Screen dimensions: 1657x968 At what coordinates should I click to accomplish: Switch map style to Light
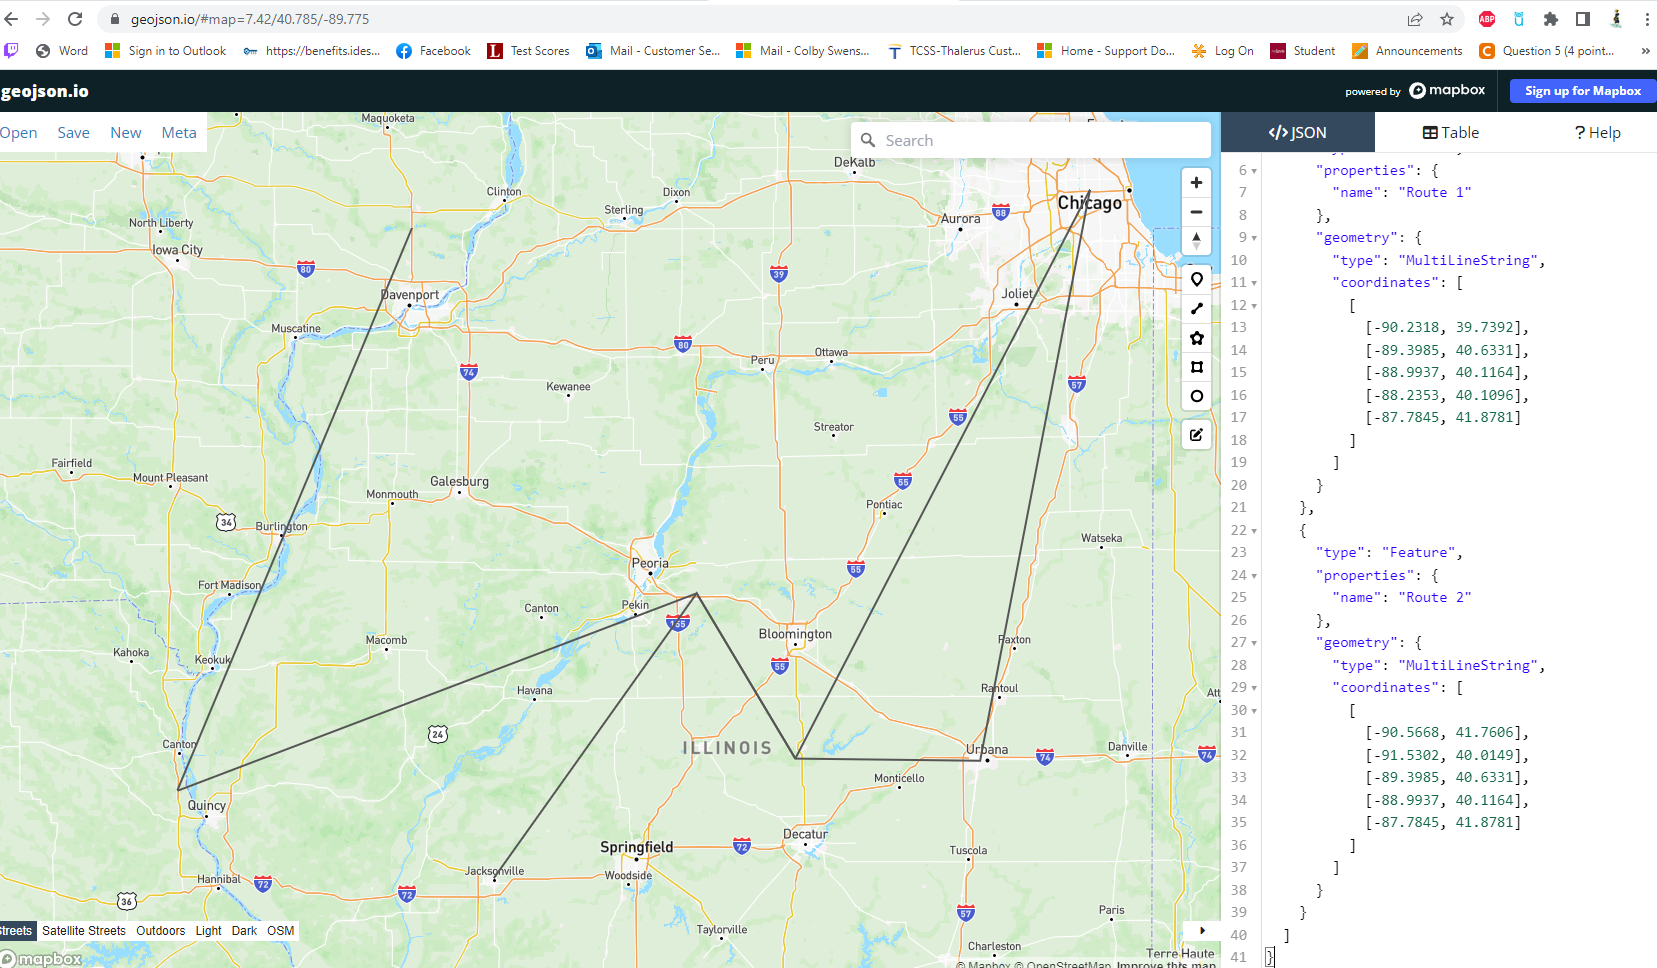(x=208, y=931)
